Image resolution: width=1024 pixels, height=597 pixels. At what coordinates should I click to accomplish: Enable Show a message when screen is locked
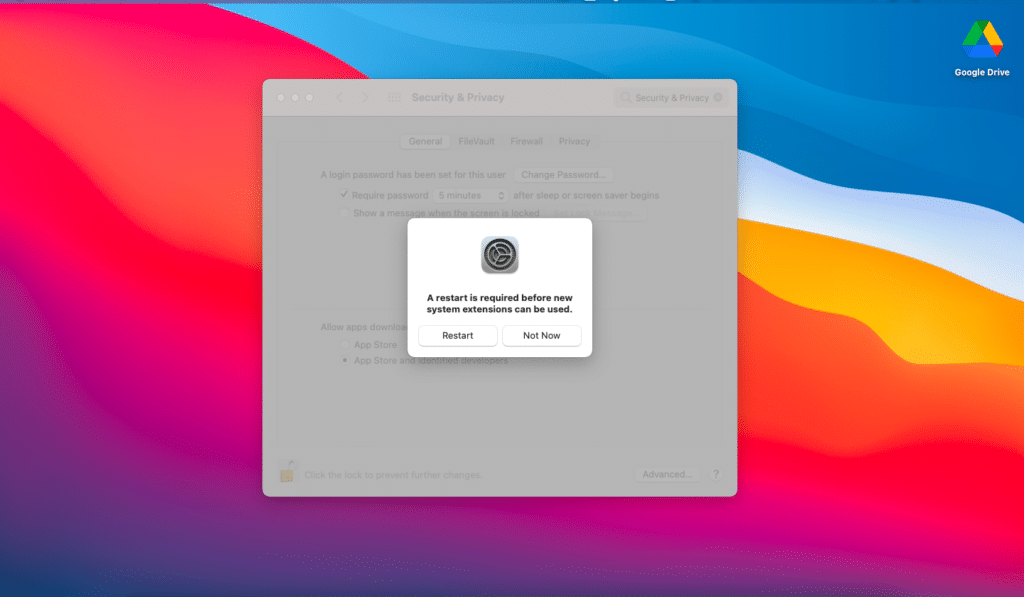click(344, 213)
